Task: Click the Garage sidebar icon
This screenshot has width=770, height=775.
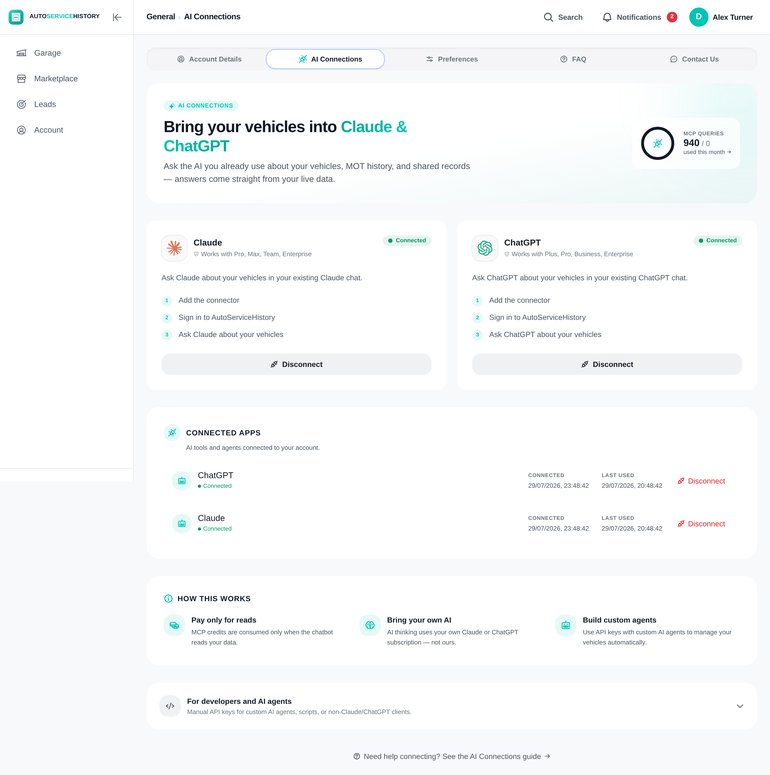Action: pyautogui.click(x=21, y=53)
